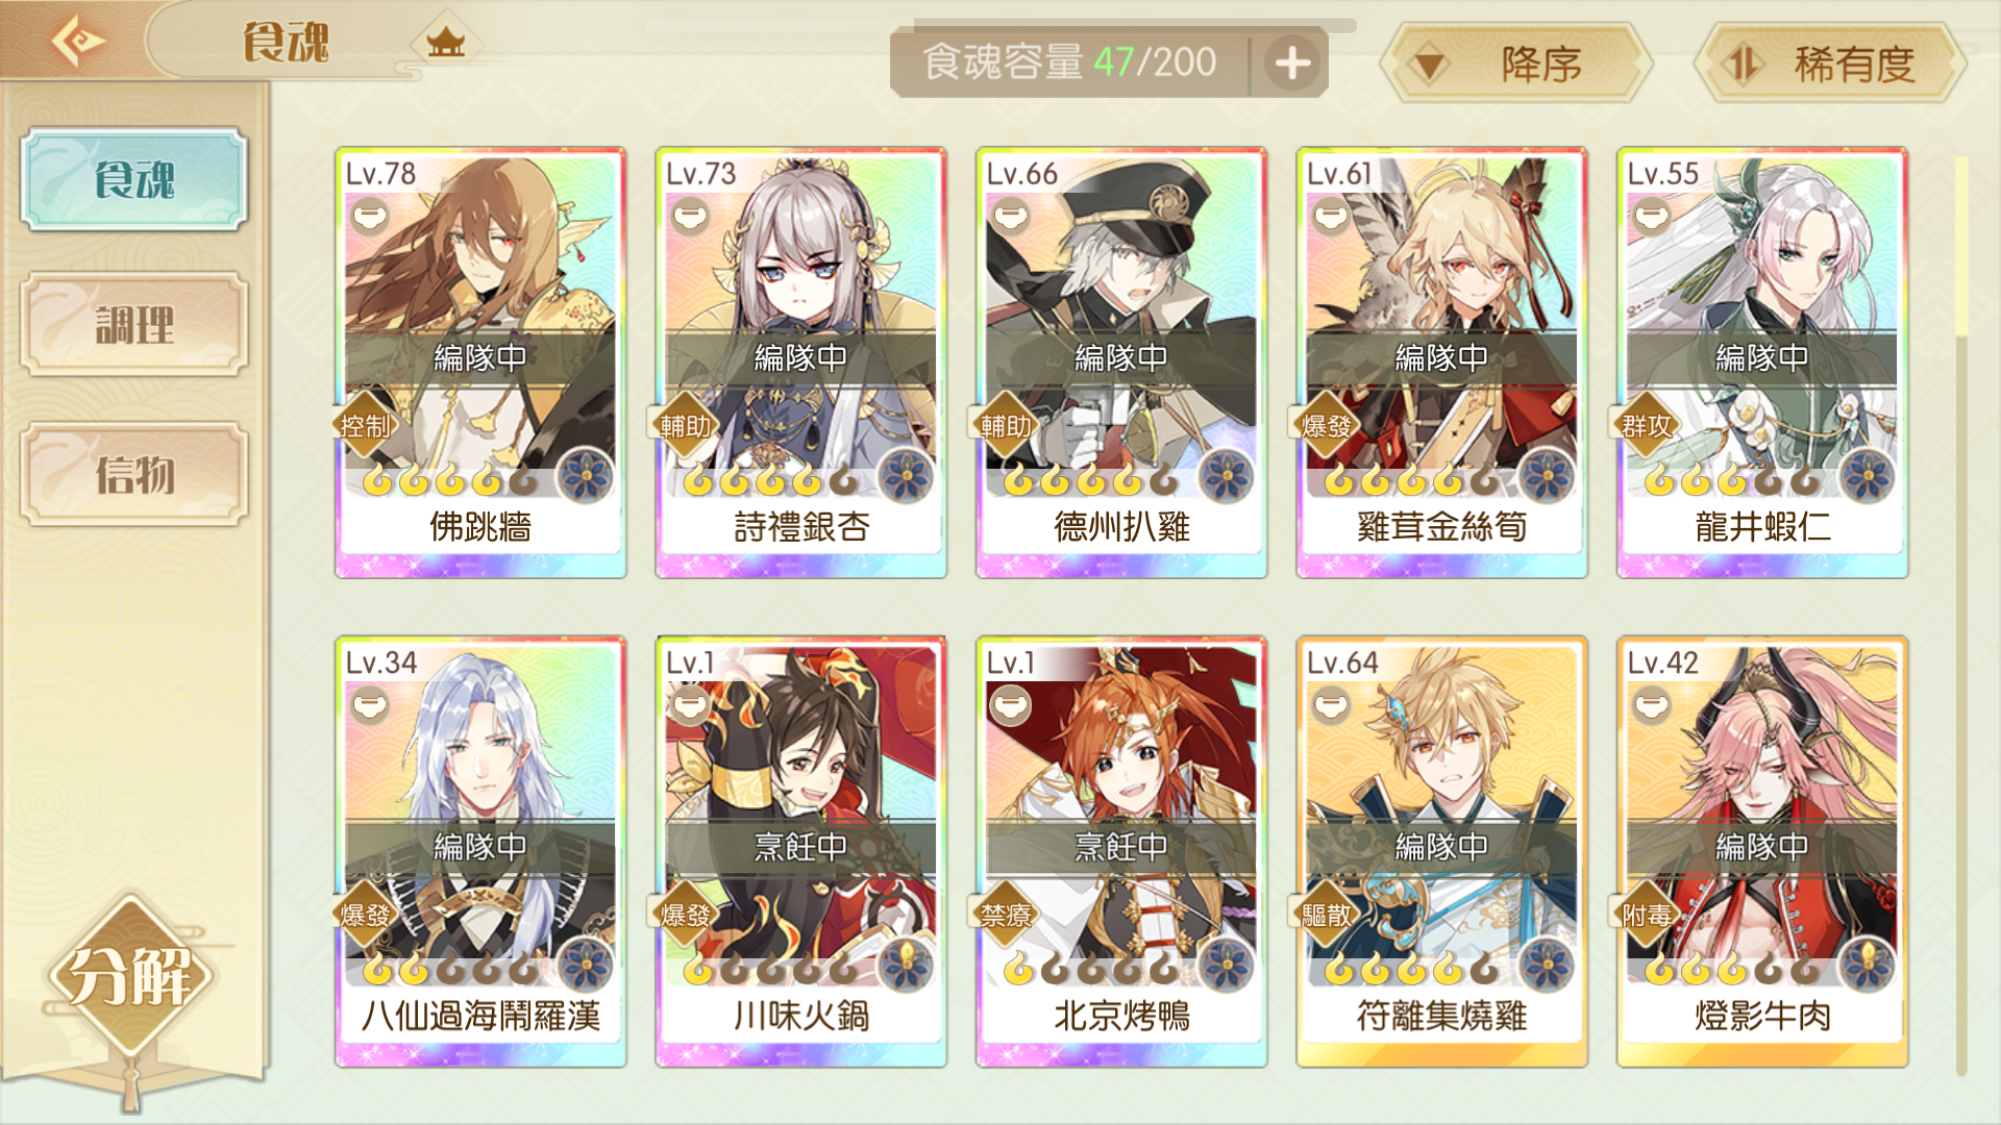Tap the golden emblem on 川味火鍋 card
2001x1125 pixels.
906,965
